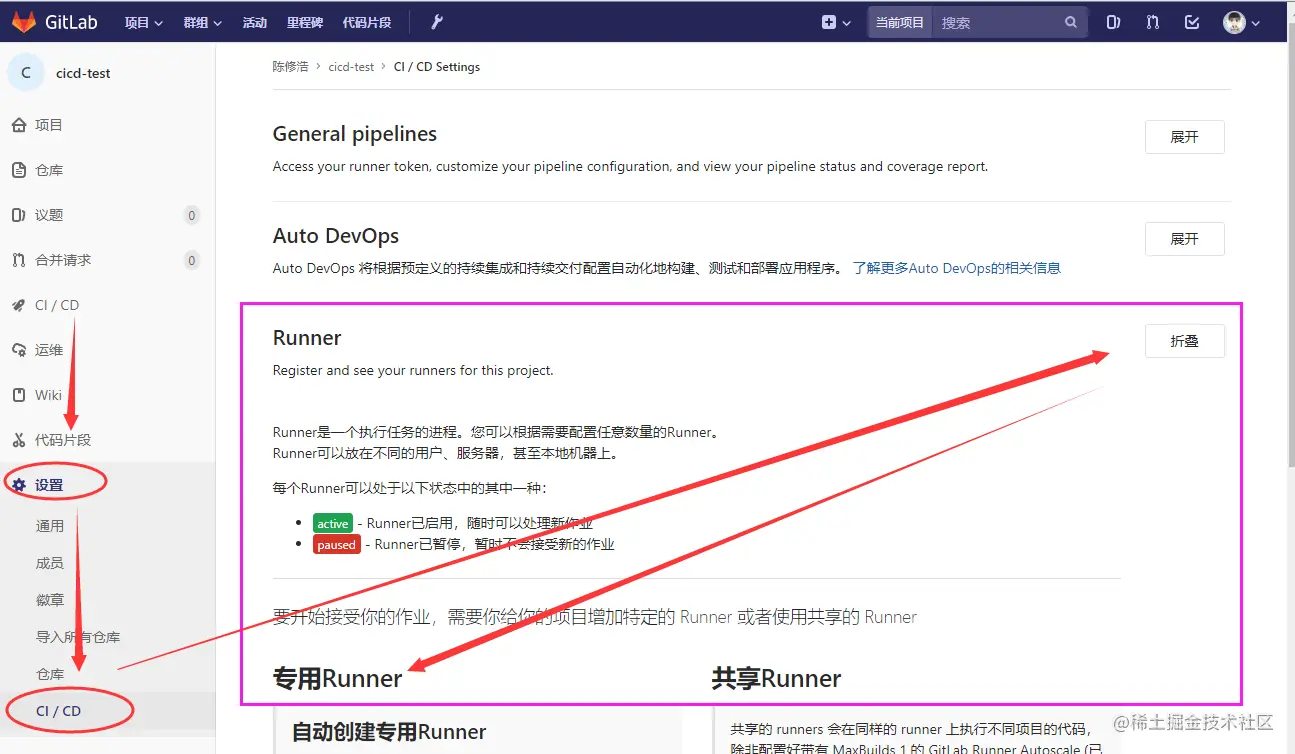This screenshot has height=754, width=1295.
Task: Click the 自动创建专用Runner heading
Action: pyautogui.click(x=389, y=732)
